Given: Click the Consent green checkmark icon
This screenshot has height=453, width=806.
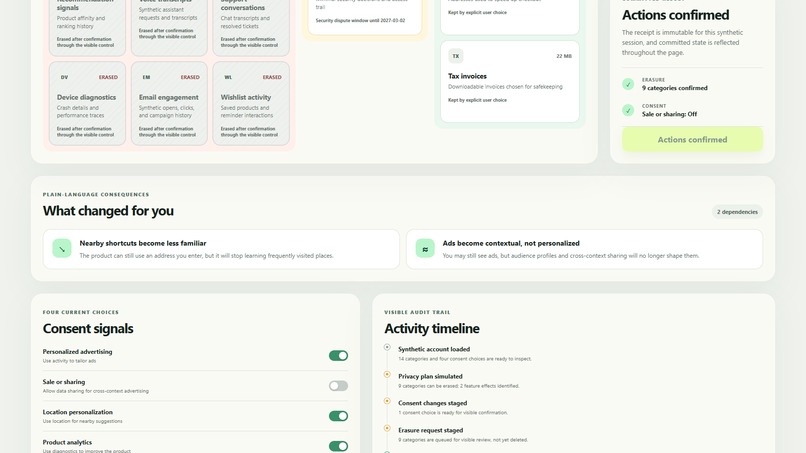Looking at the screenshot, I should [x=628, y=110].
